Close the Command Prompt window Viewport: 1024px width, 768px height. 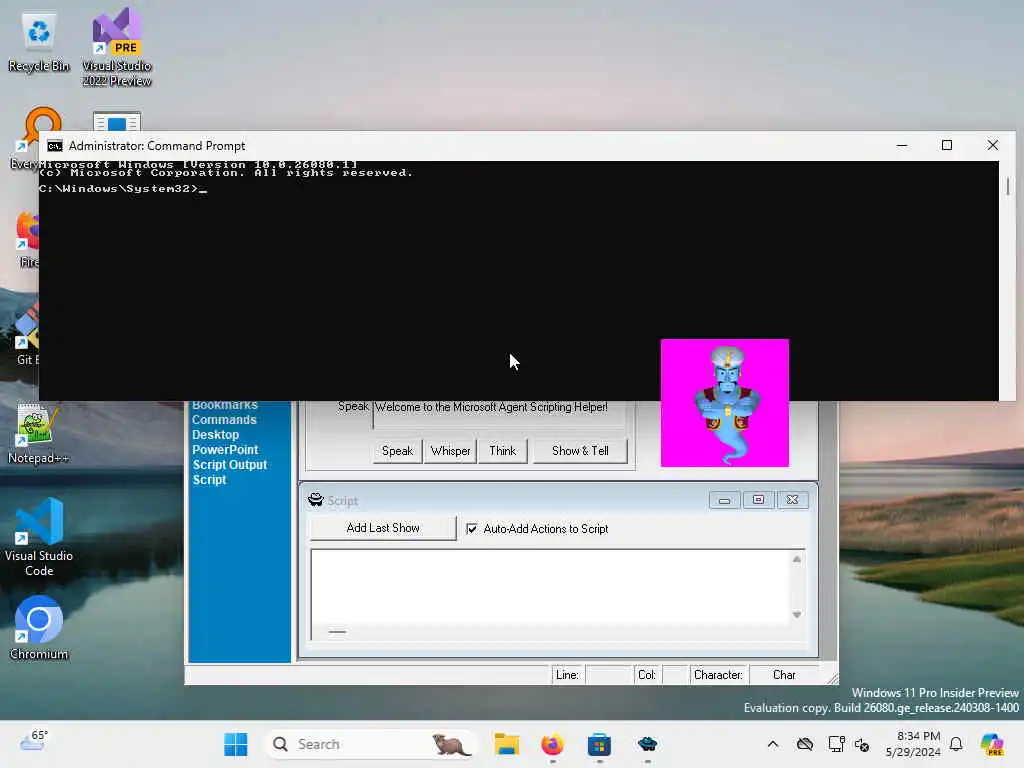[x=993, y=146]
